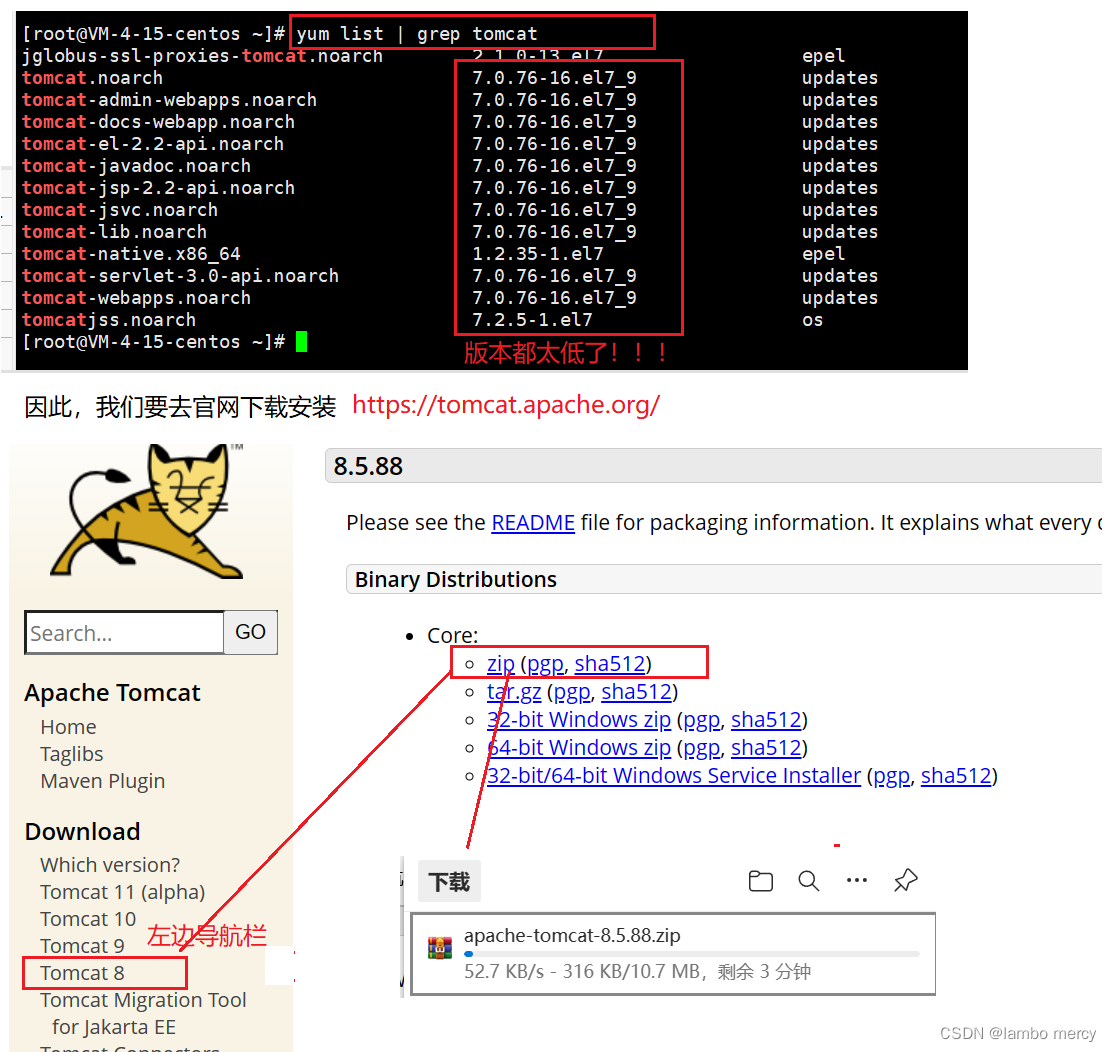Download 32-bit/64-bit Windows Service Installer
The height and width of the screenshot is (1052, 1112).
click(674, 775)
